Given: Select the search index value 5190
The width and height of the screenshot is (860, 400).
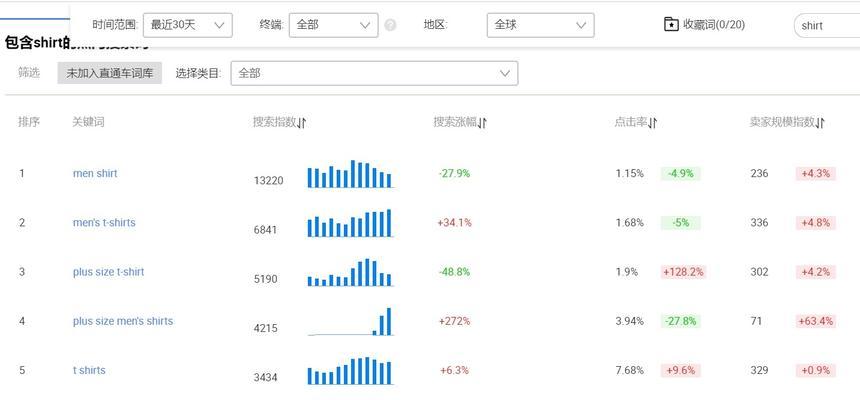Looking at the screenshot, I should pos(265,279).
